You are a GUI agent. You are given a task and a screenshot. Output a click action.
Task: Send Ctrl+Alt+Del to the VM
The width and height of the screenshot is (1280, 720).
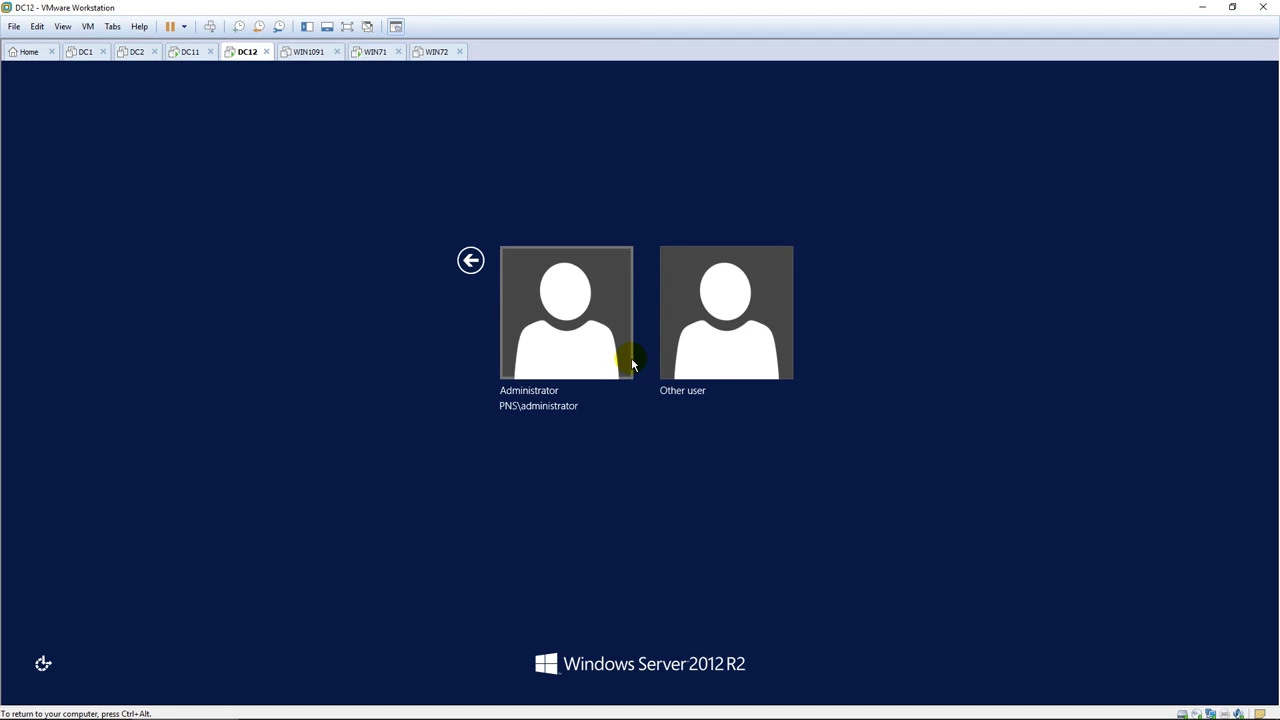point(210,26)
